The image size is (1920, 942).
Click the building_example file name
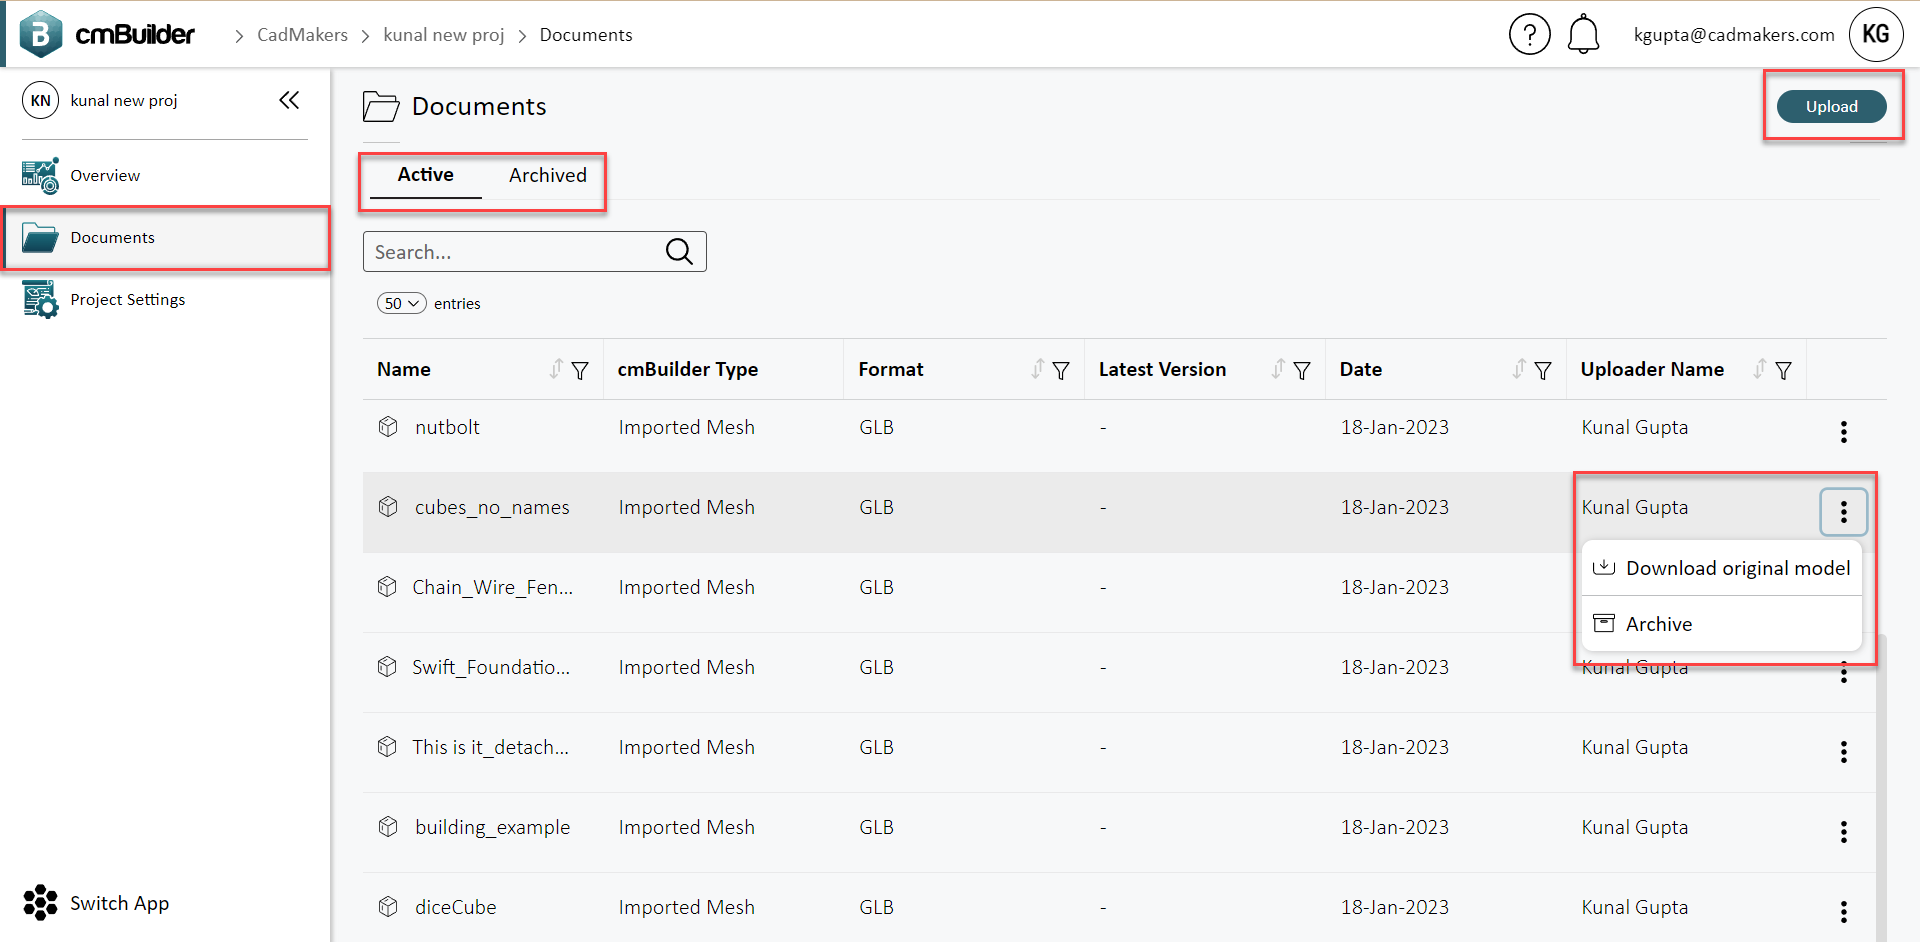[493, 827]
